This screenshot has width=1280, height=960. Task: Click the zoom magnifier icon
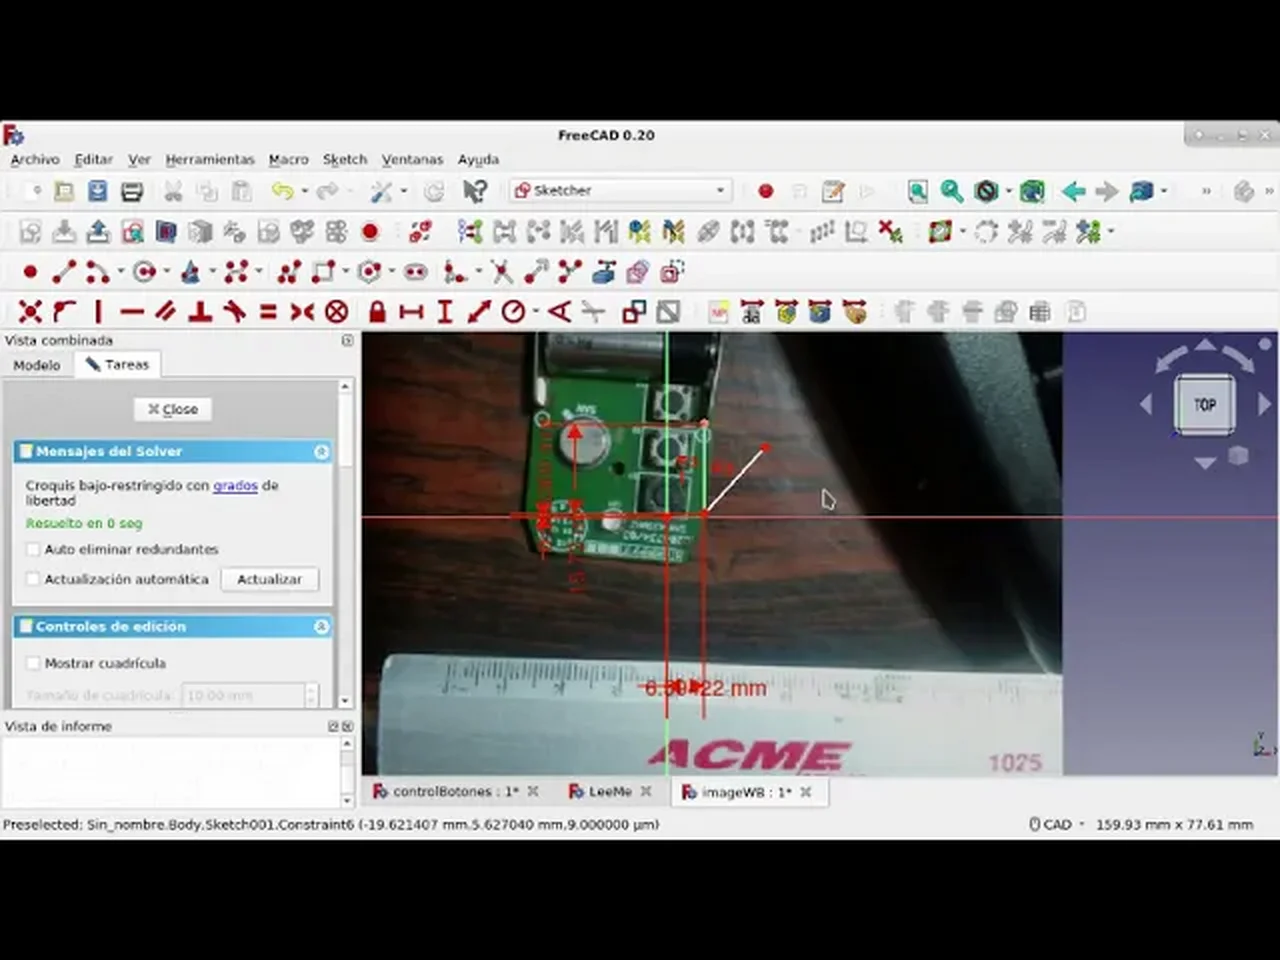click(x=951, y=191)
